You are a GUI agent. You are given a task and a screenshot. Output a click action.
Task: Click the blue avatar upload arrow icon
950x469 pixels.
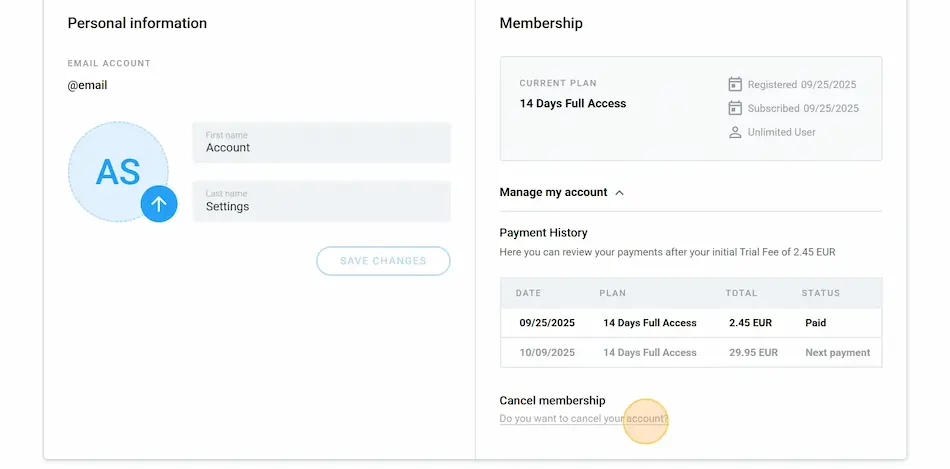point(159,204)
